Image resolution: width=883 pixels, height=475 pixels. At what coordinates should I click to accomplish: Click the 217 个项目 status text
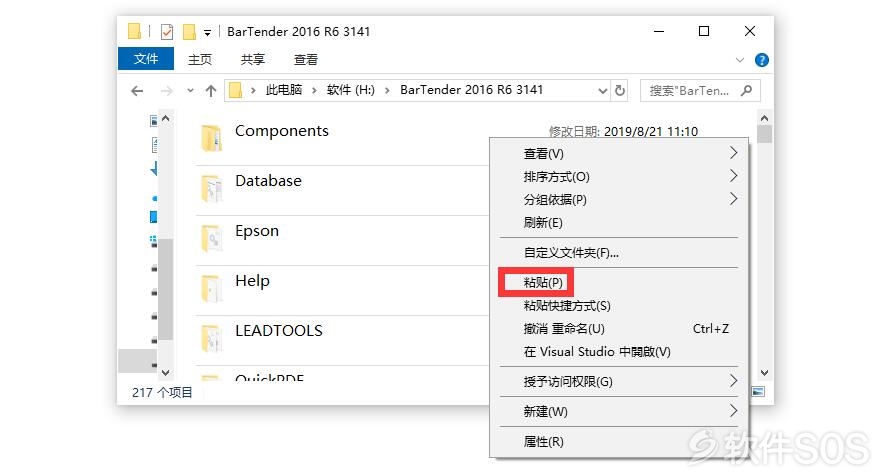(x=162, y=393)
